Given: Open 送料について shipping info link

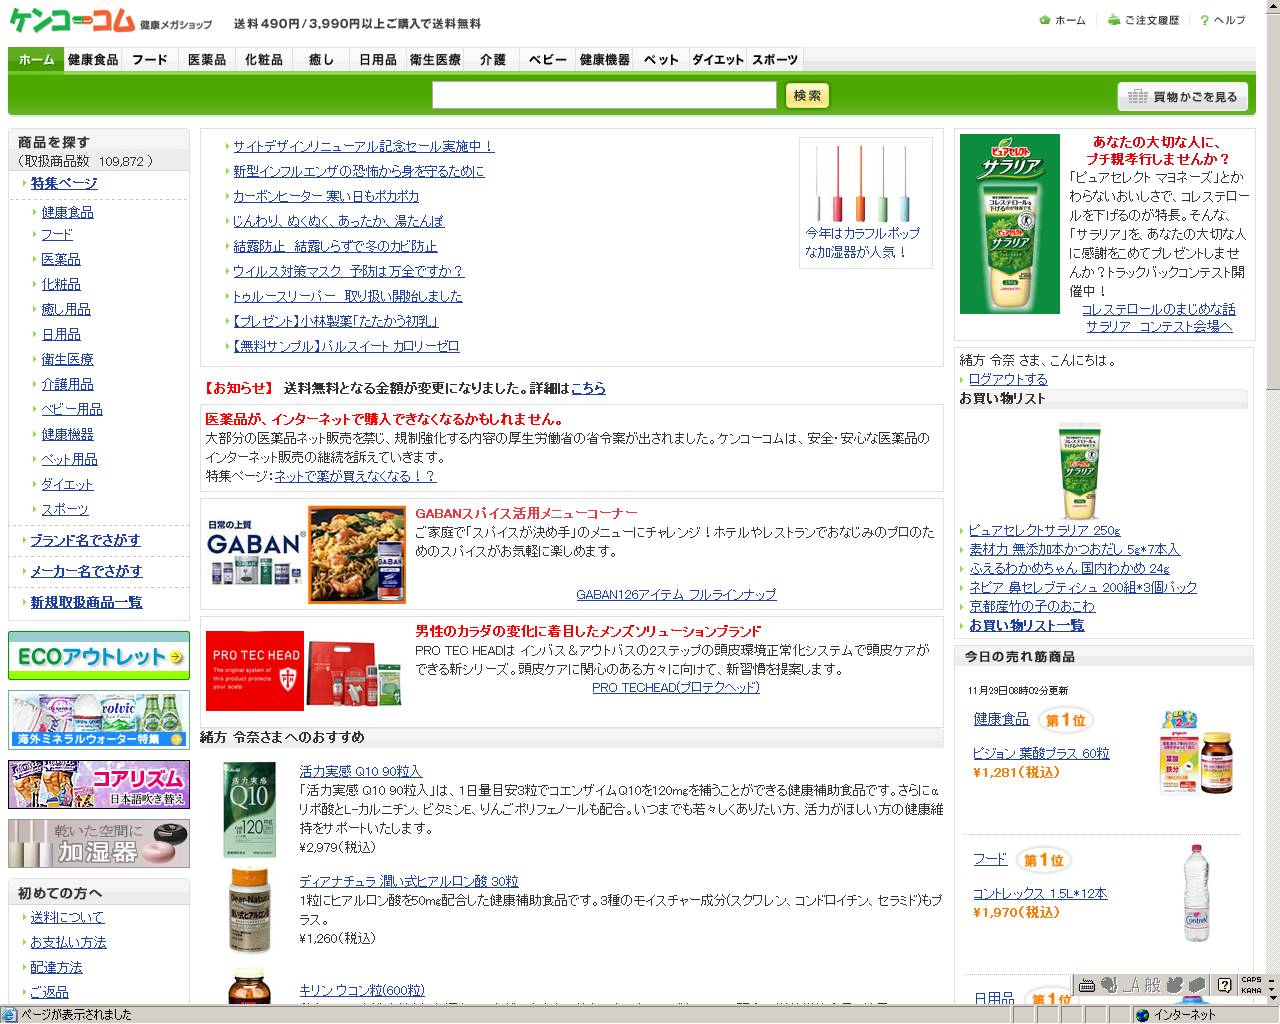Looking at the screenshot, I should click(67, 917).
